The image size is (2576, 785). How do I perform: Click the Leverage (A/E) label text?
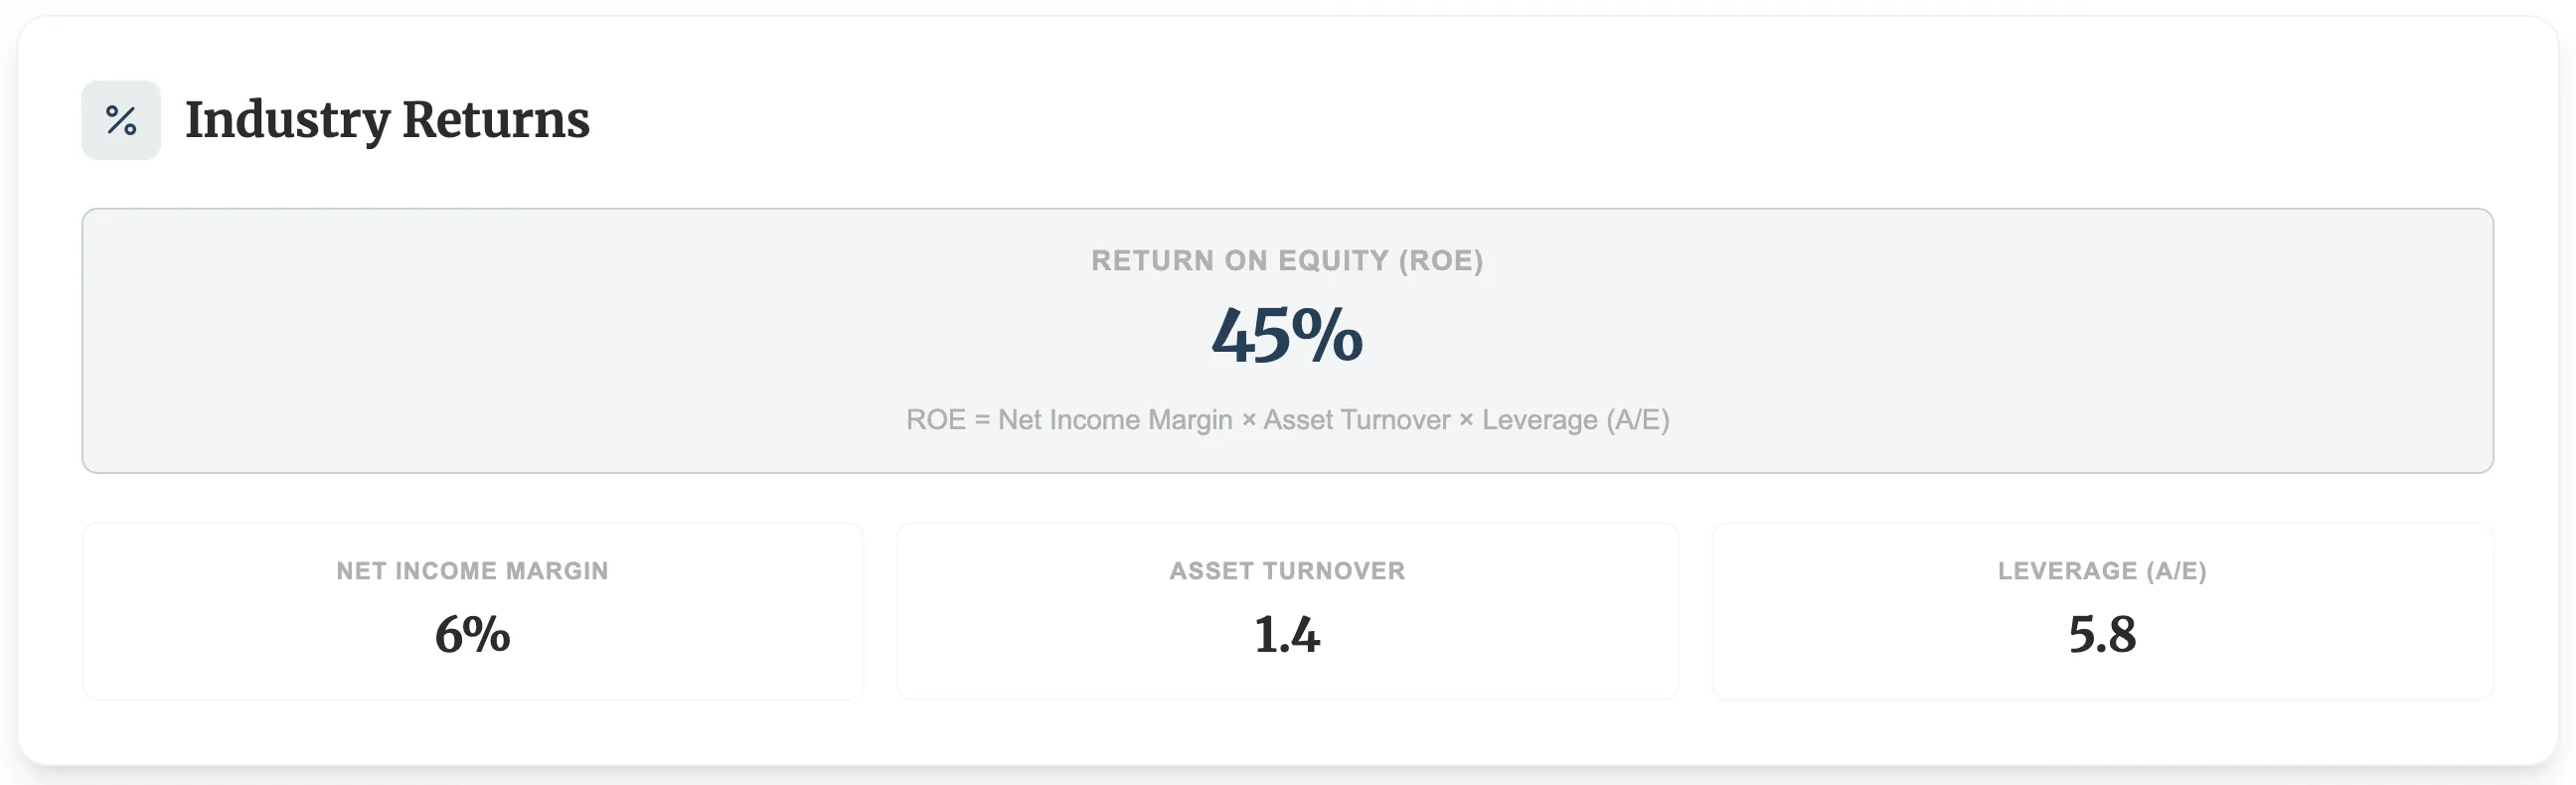click(2102, 572)
